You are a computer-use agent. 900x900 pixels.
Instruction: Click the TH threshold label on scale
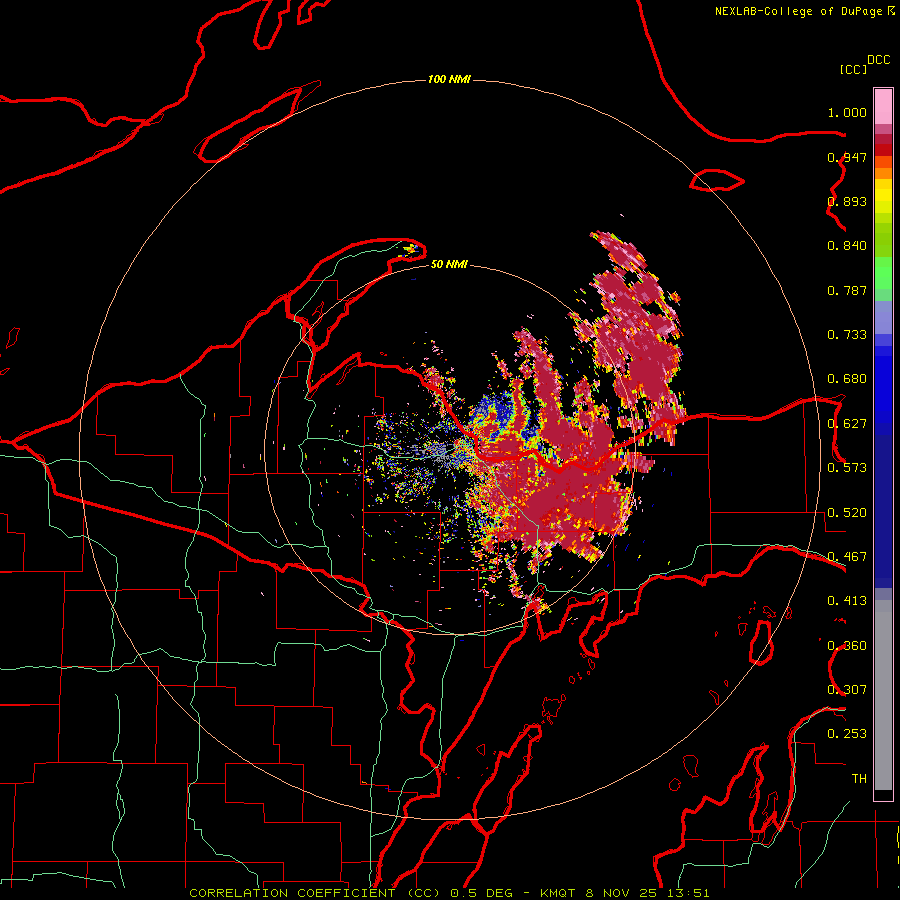859,779
